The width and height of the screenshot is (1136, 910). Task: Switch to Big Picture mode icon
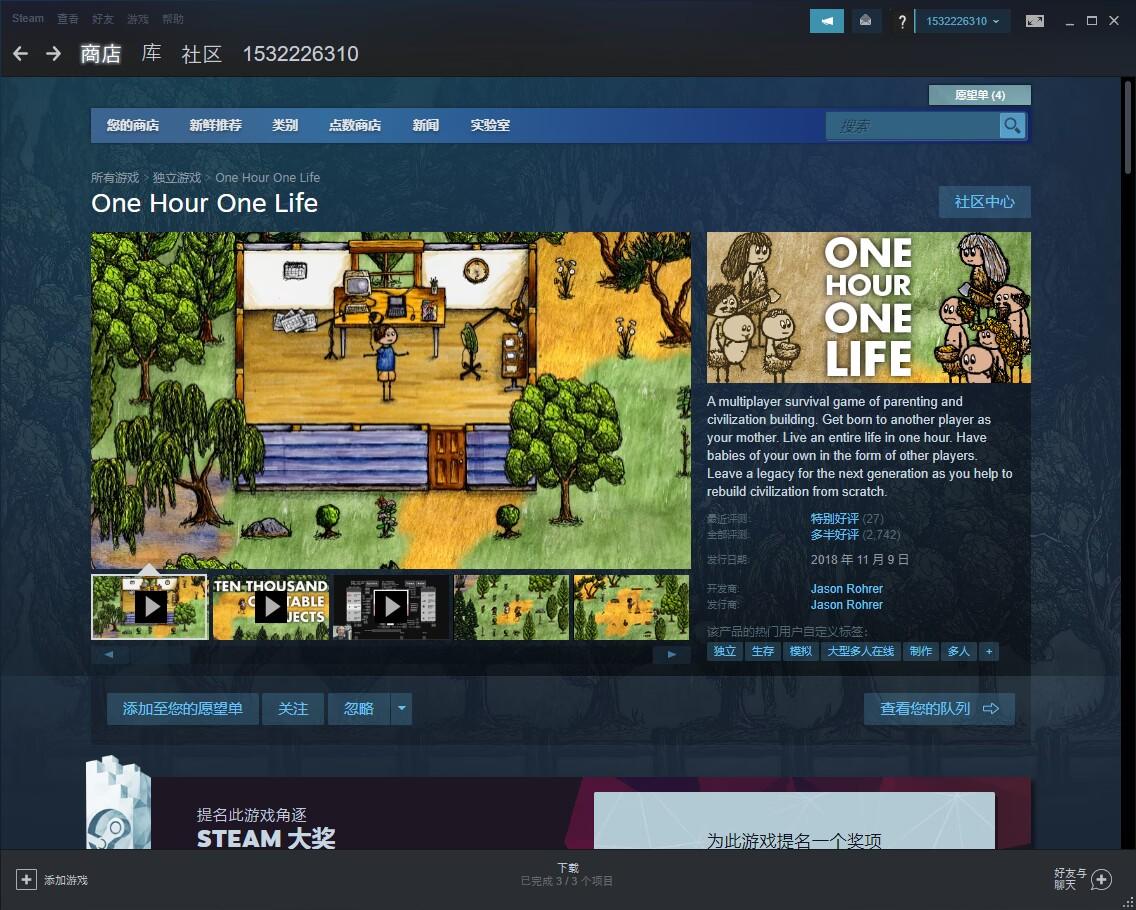click(1035, 21)
